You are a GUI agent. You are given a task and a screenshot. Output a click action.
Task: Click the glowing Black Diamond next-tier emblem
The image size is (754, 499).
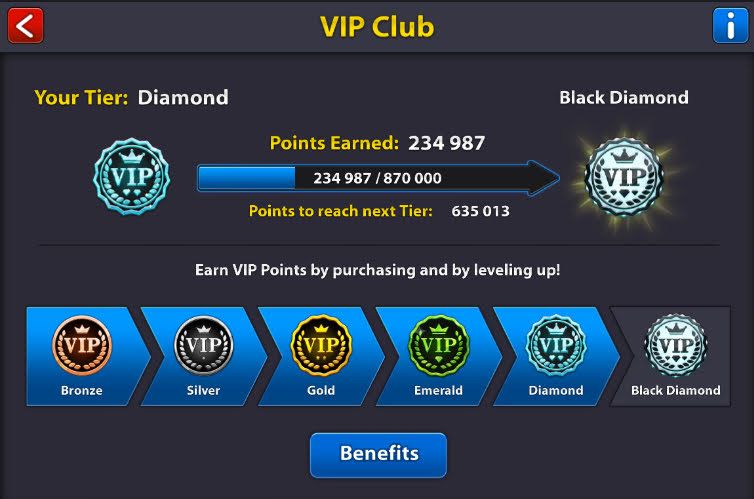click(624, 178)
